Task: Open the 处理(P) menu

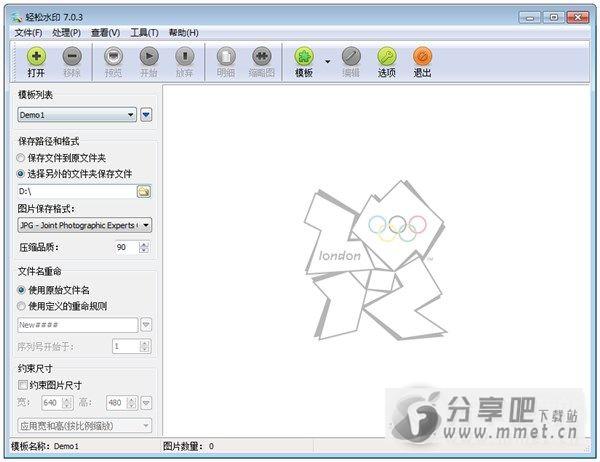Action: (x=67, y=33)
